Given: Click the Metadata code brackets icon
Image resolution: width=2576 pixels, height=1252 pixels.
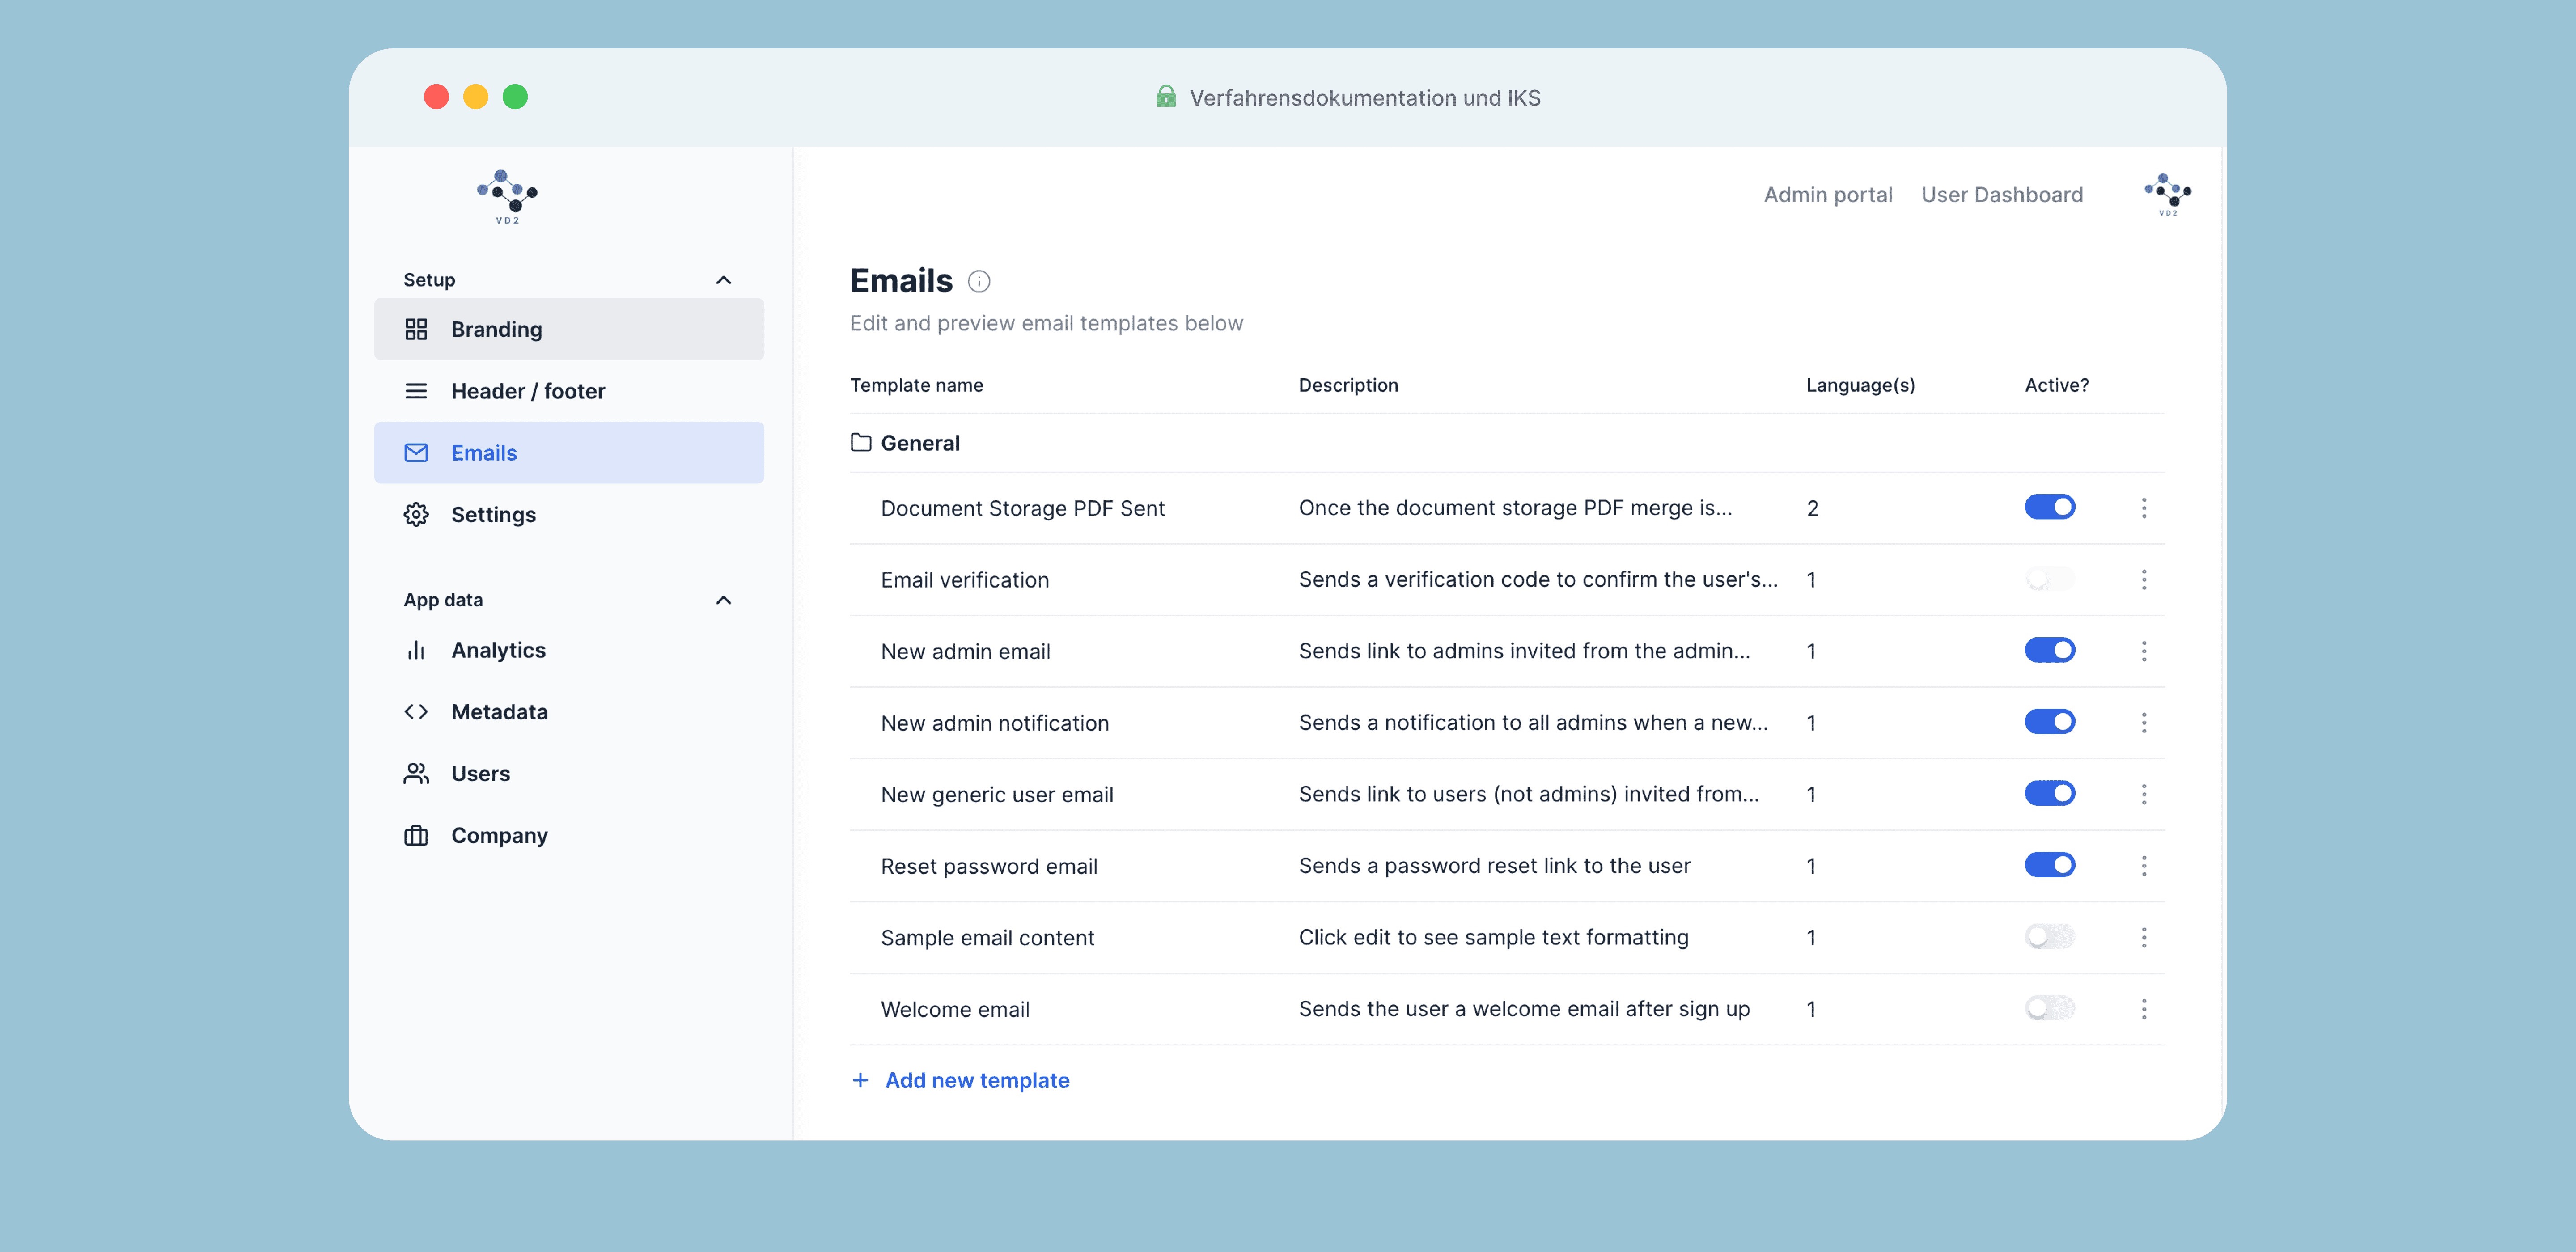Looking at the screenshot, I should pyautogui.click(x=416, y=712).
